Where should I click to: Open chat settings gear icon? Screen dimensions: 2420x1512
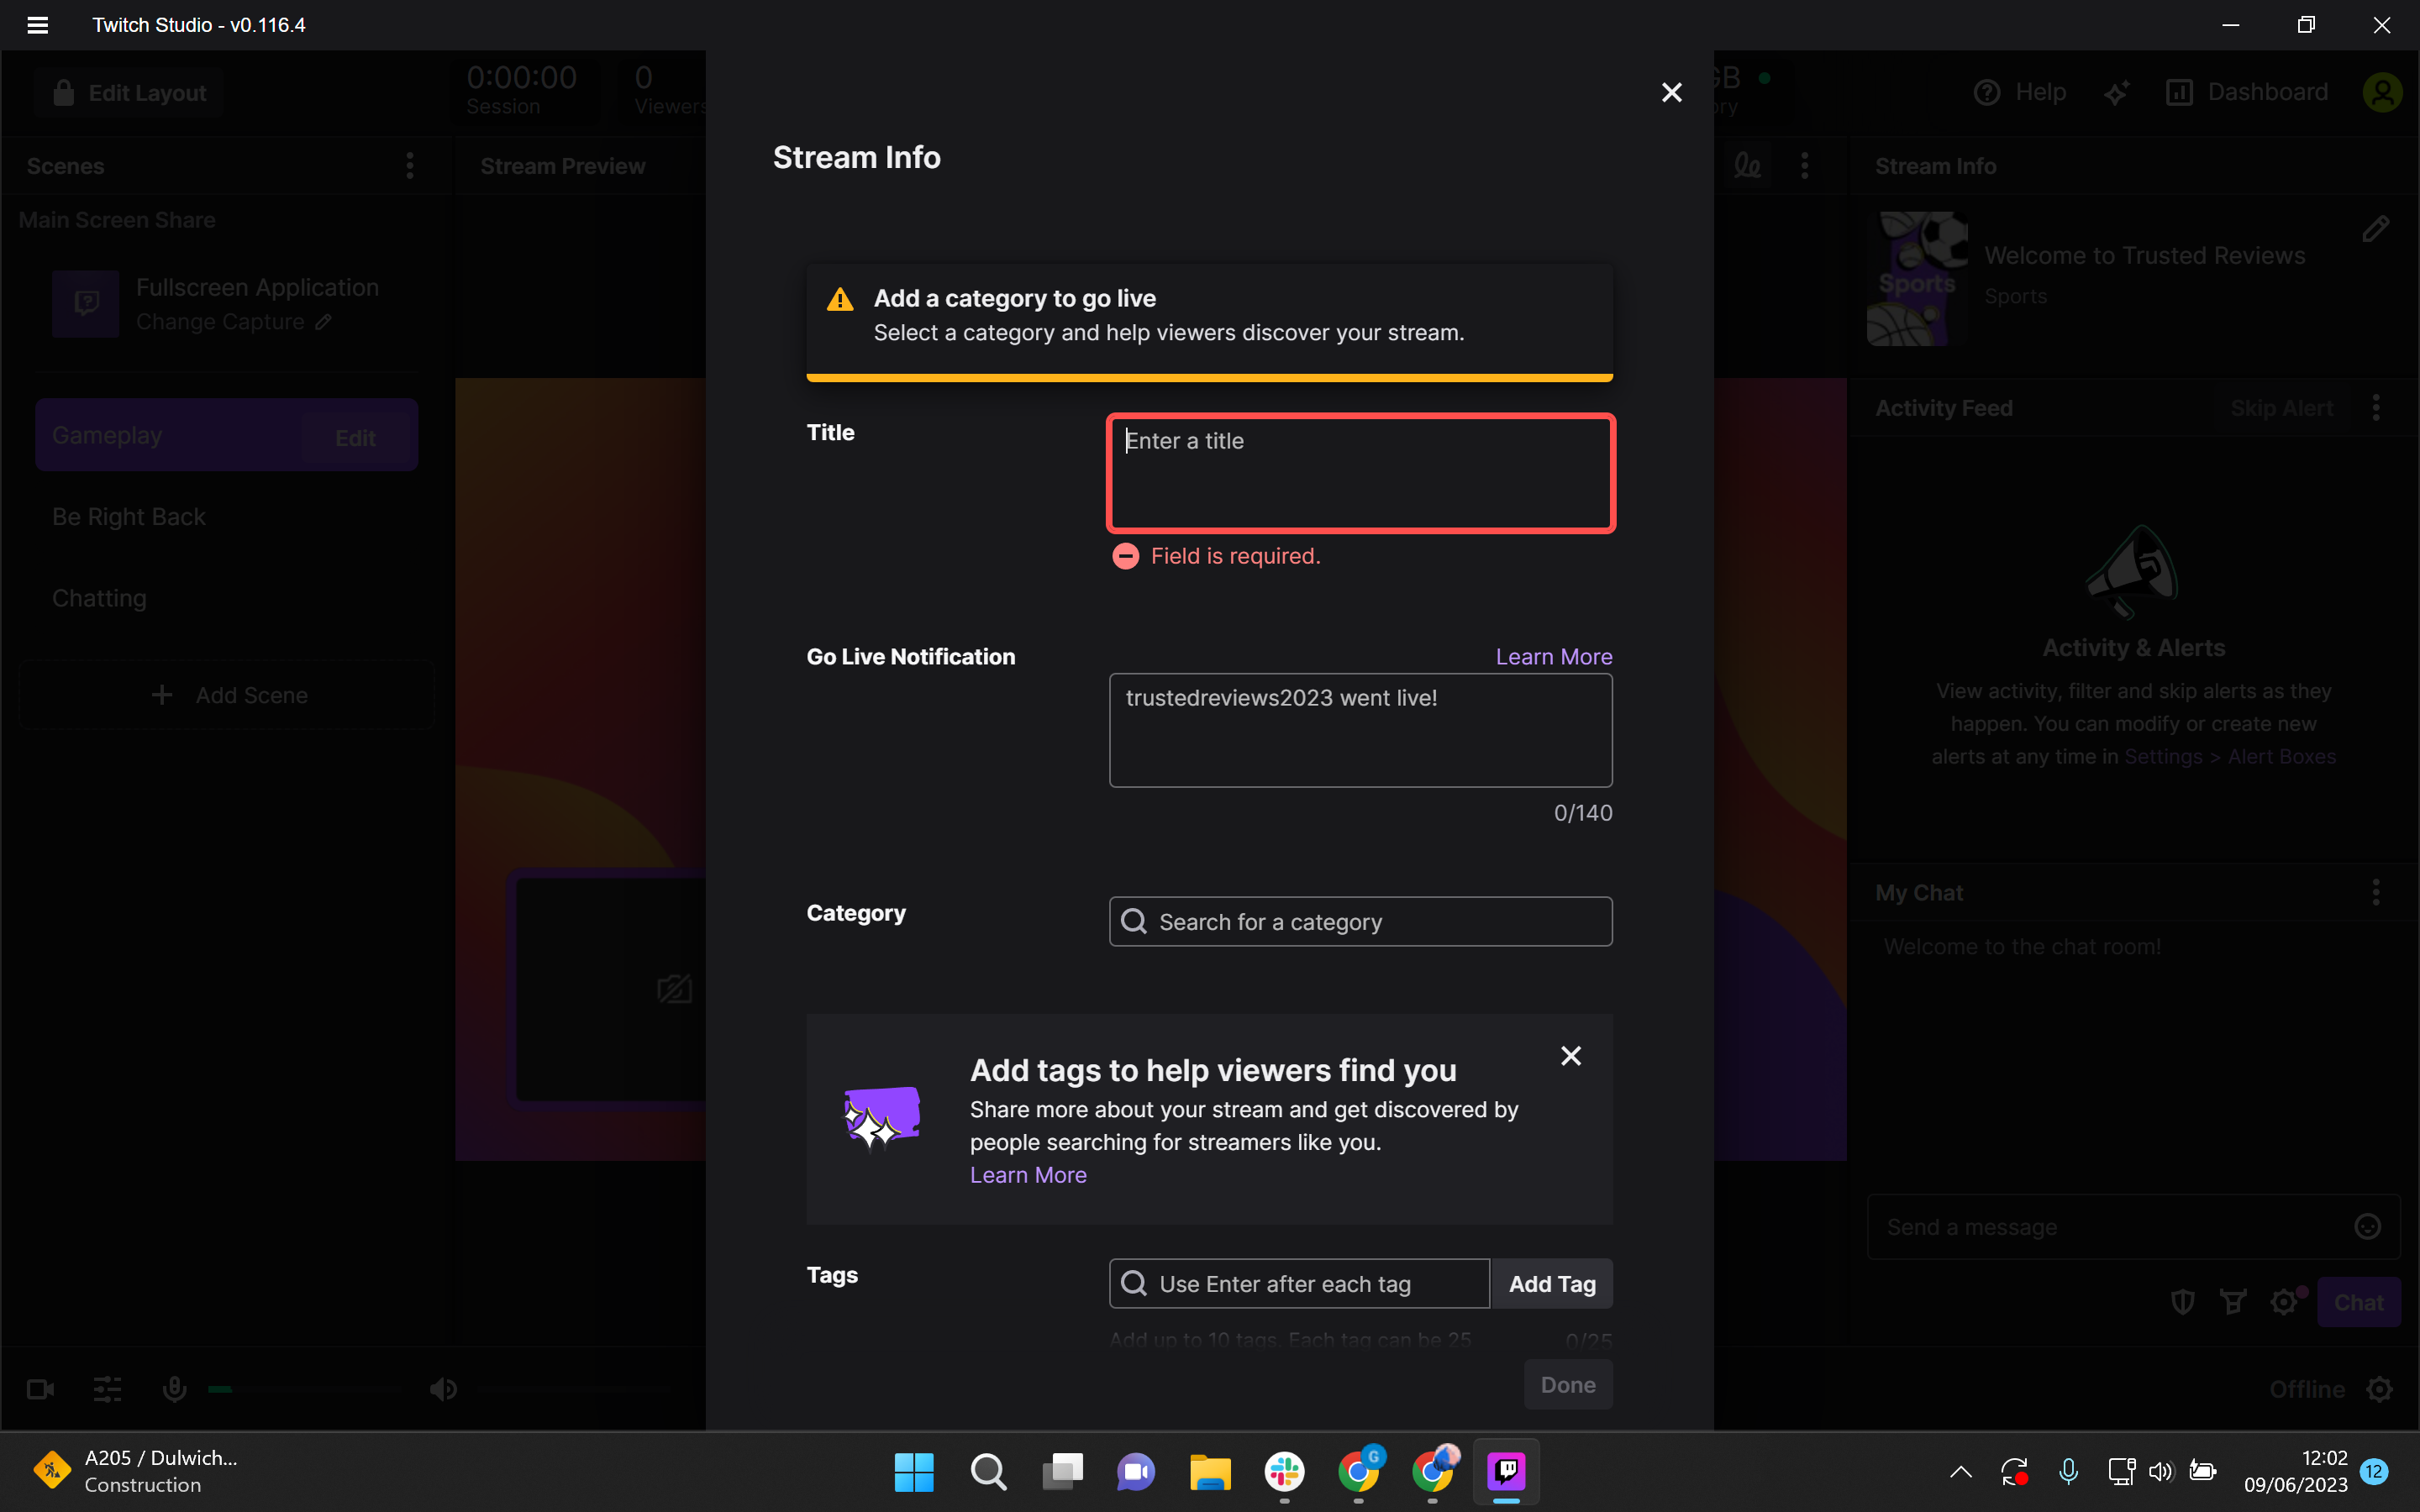pos(2283,1302)
